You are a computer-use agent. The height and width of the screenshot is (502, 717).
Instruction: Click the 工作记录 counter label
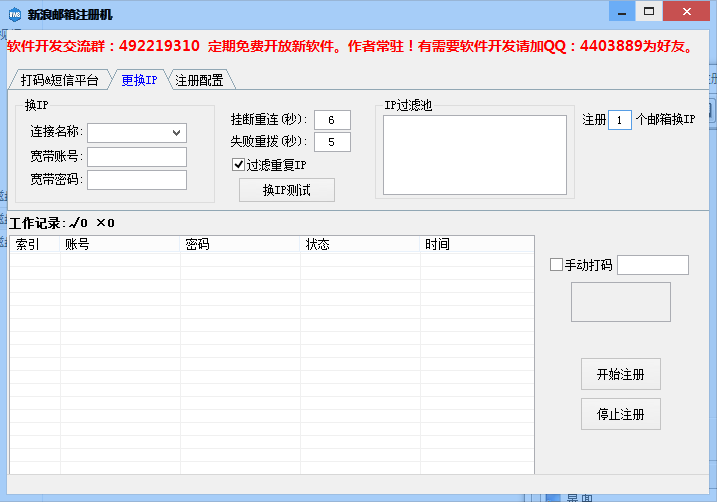[x=62, y=223]
